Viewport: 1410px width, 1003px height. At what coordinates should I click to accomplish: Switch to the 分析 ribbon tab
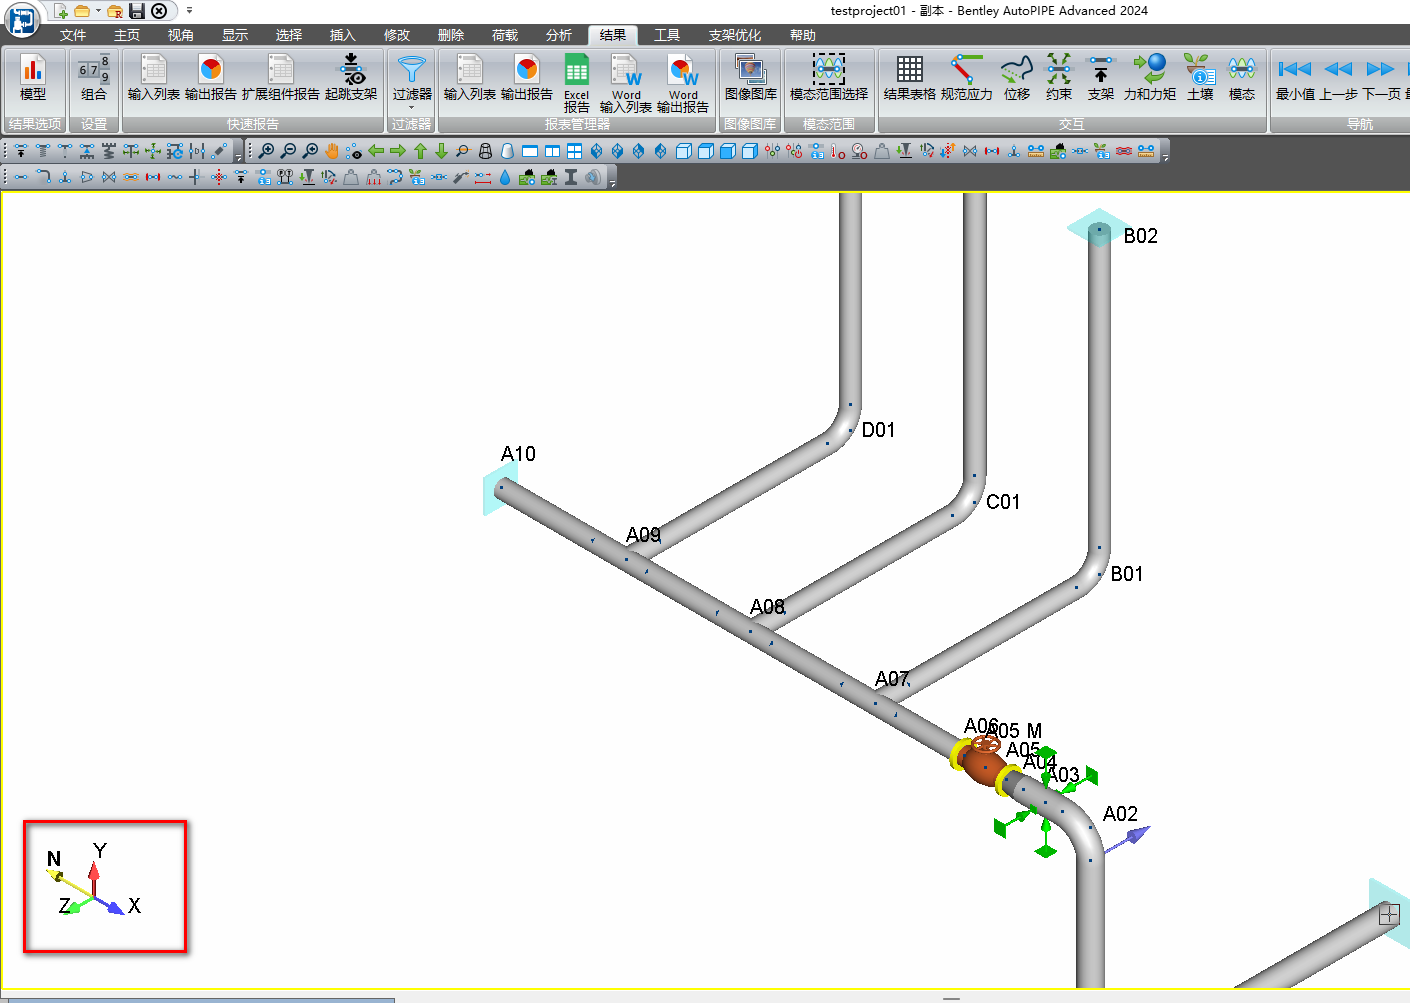point(559,35)
